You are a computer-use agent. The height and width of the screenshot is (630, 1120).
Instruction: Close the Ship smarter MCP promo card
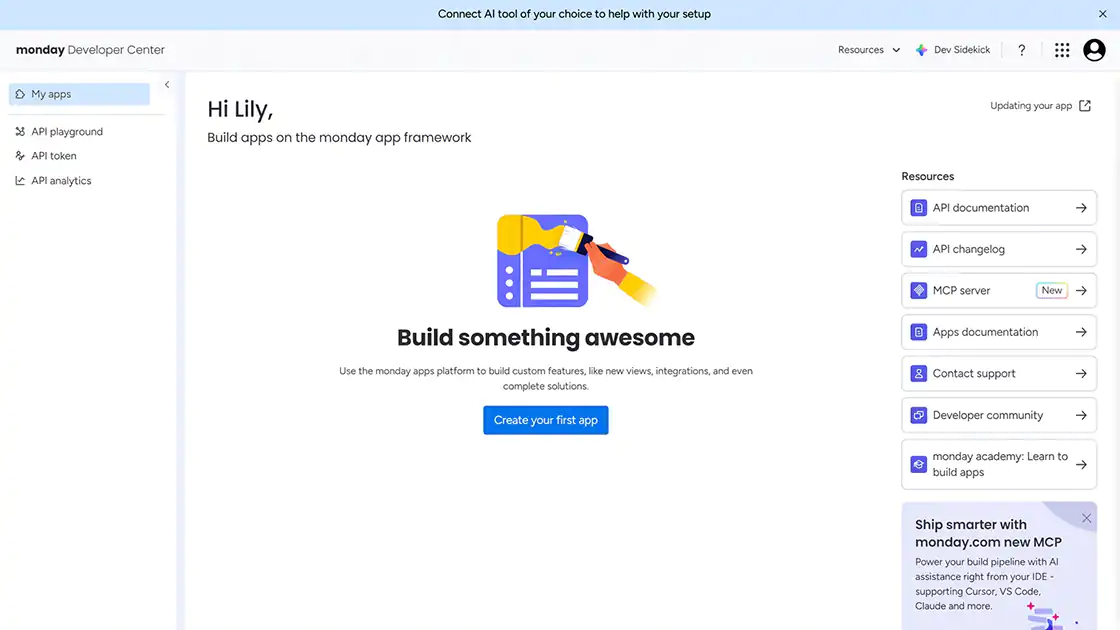[1086, 519]
